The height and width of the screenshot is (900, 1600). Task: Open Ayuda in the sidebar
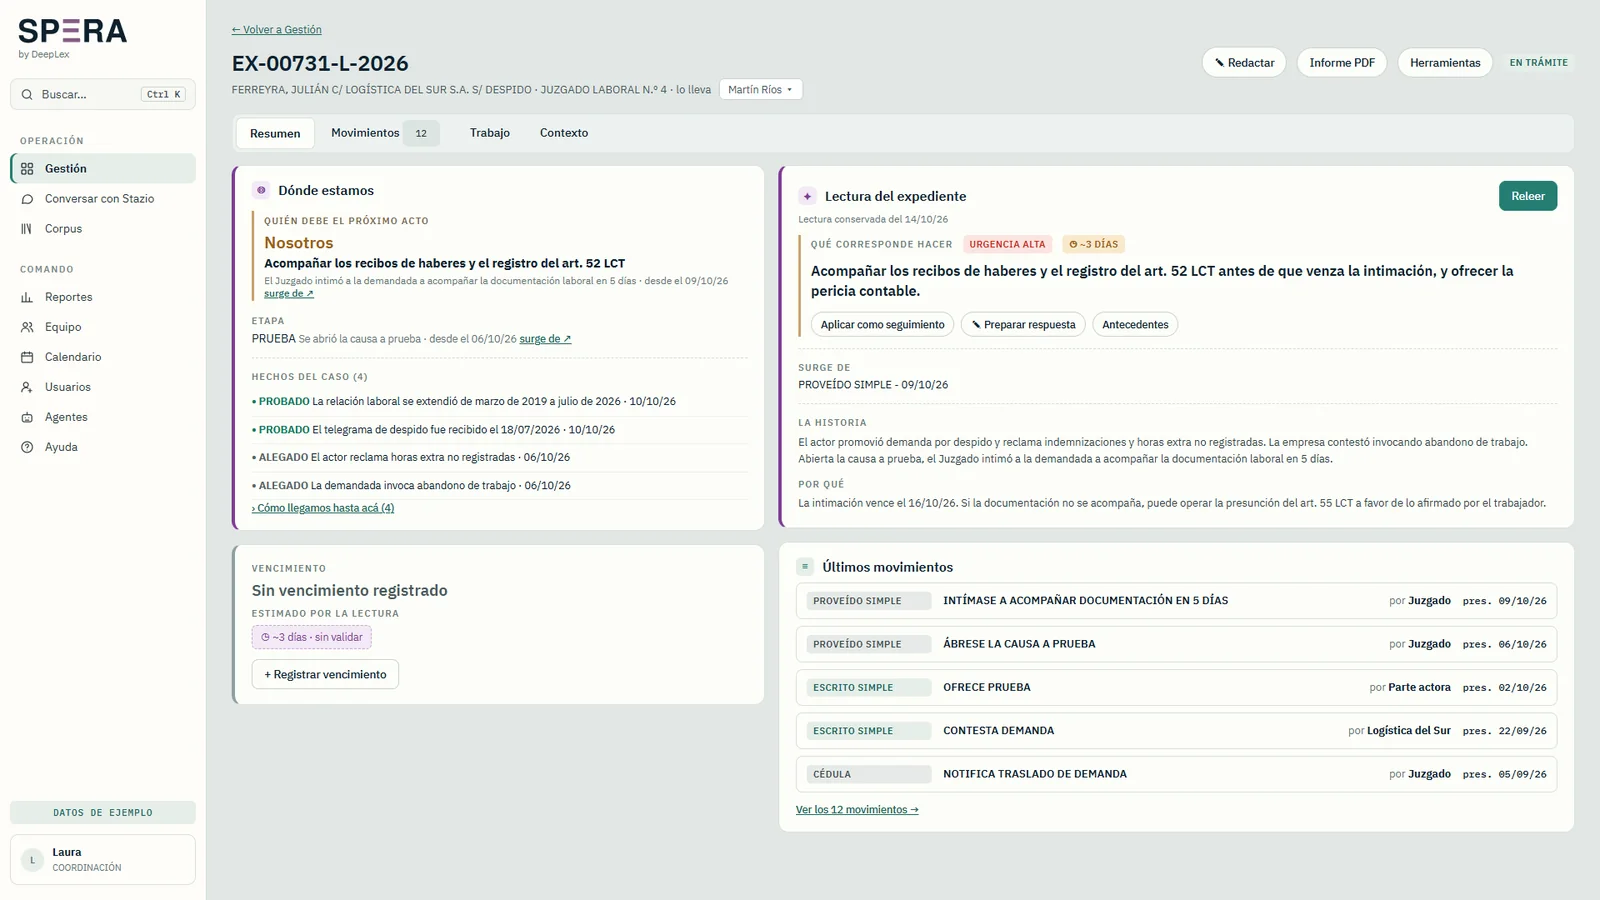coord(103,447)
